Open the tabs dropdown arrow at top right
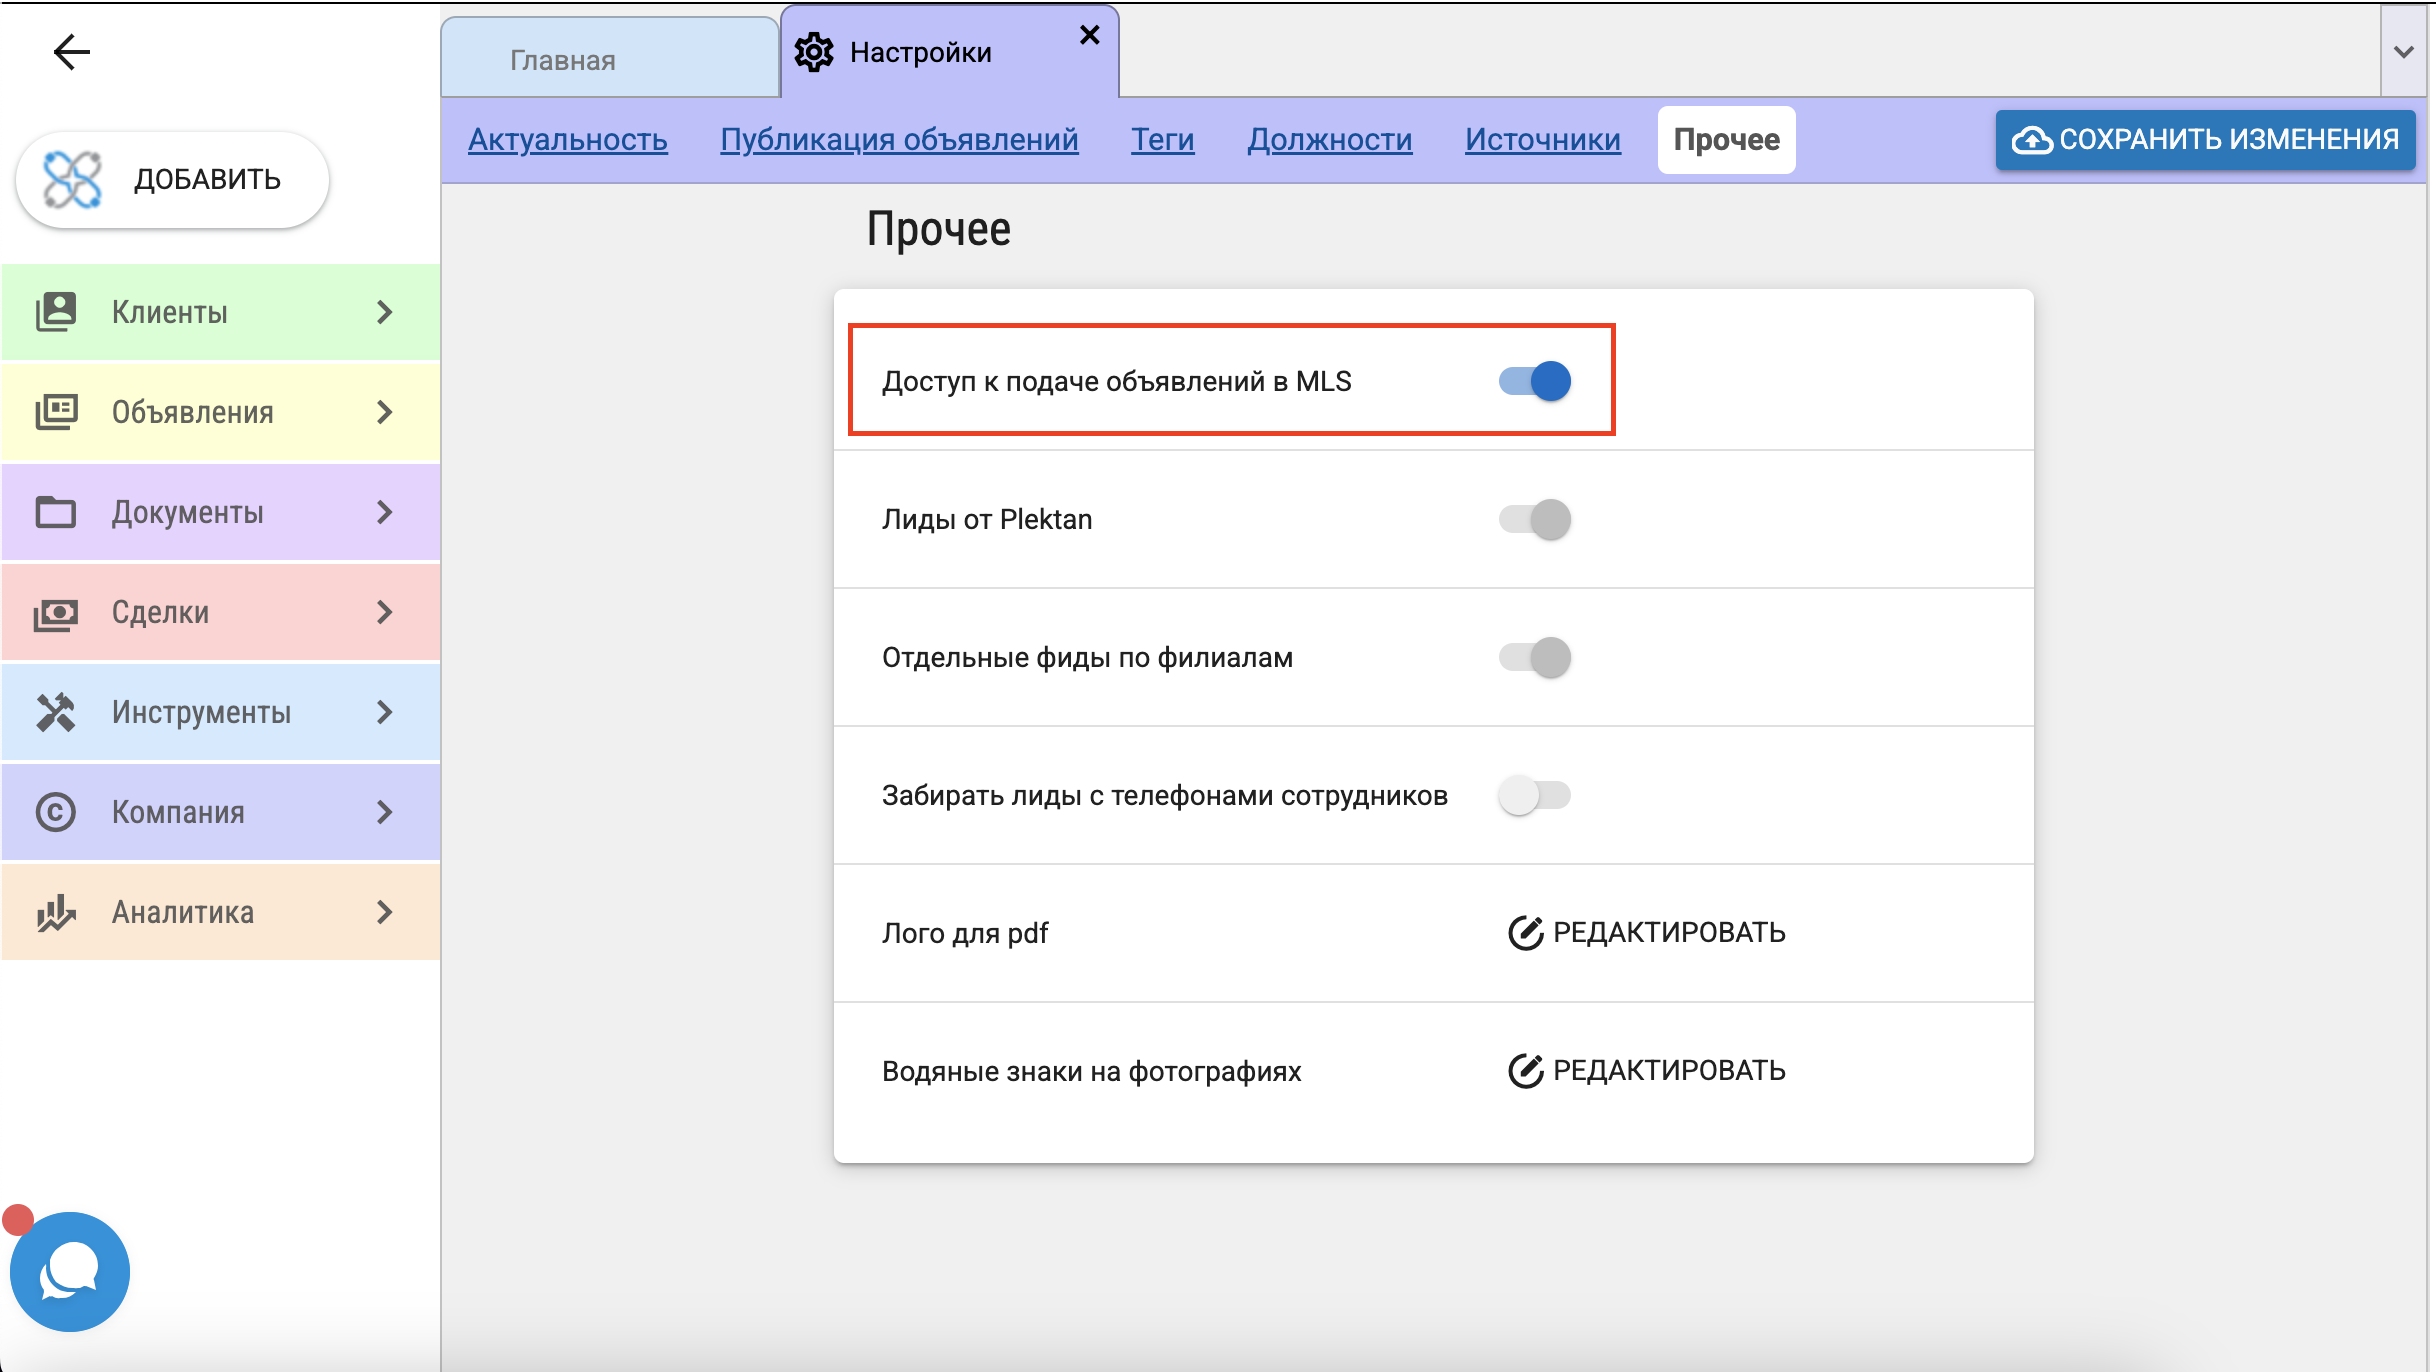 click(x=2404, y=52)
